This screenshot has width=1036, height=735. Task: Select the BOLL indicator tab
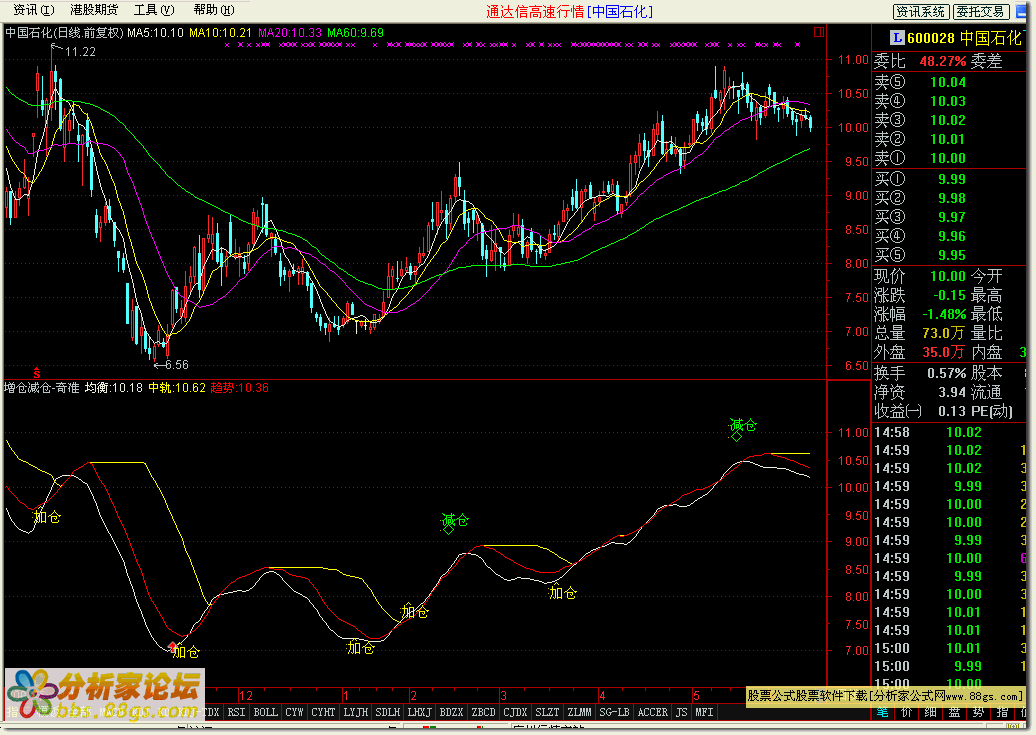[x=266, y=712]
